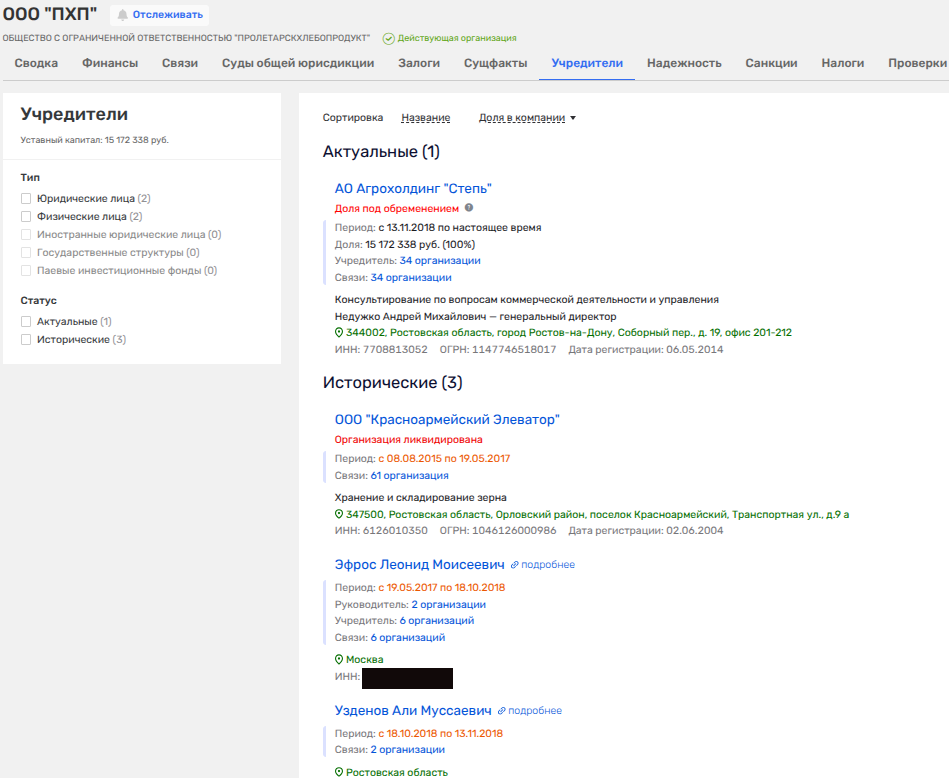Click the location pin icon beside Москва
Screen dimensions: 949x778
pos(339,659)
